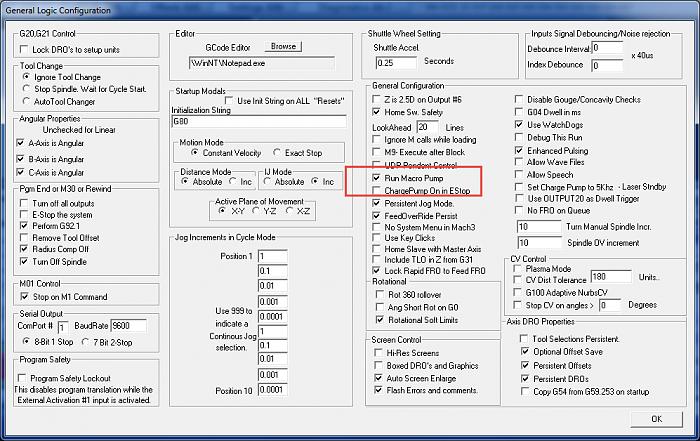Click the LookAhead lines field
Viewport: 700px width, 441px height.
click(427, 127)
